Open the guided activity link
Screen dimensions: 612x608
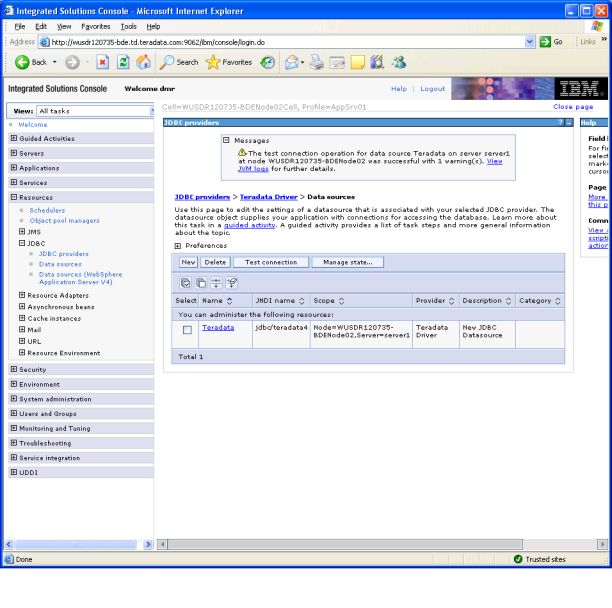coord(249,225)
